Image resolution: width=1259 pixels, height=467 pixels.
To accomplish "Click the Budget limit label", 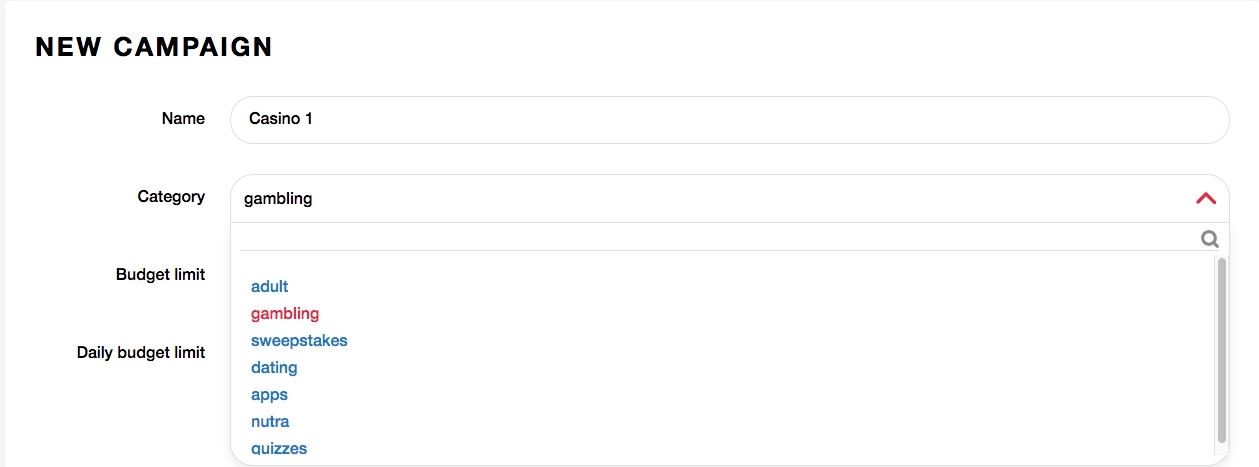I will (160, 274).
